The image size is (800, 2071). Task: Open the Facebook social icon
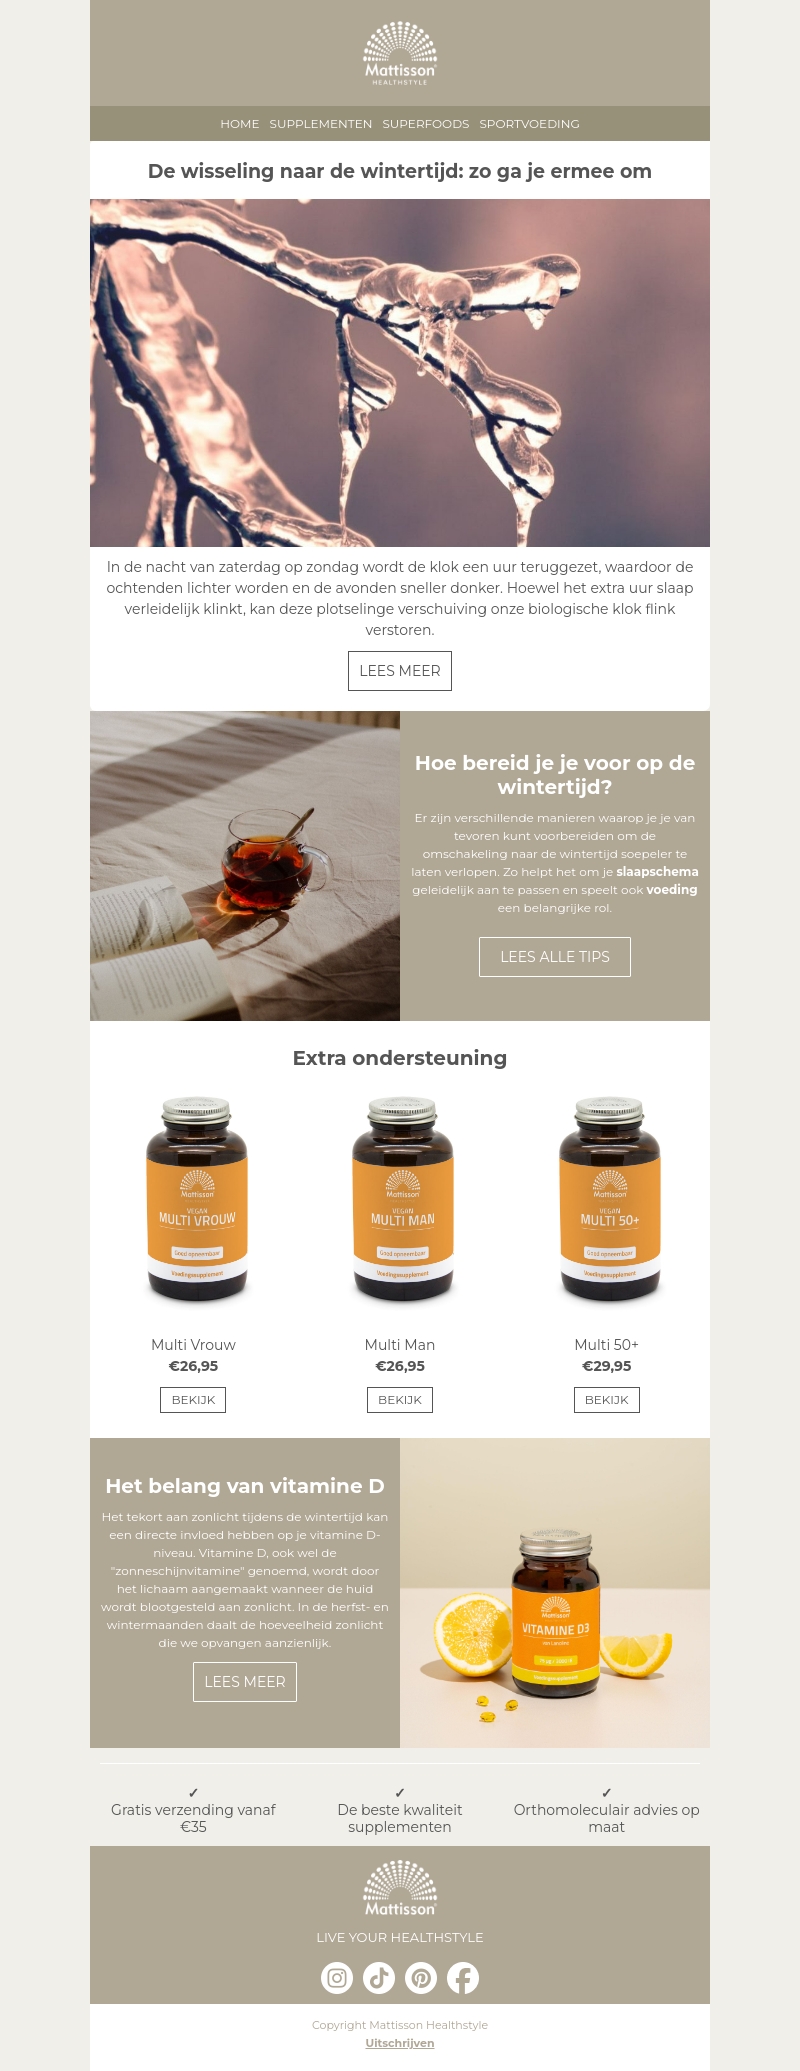click(463, 1977)
